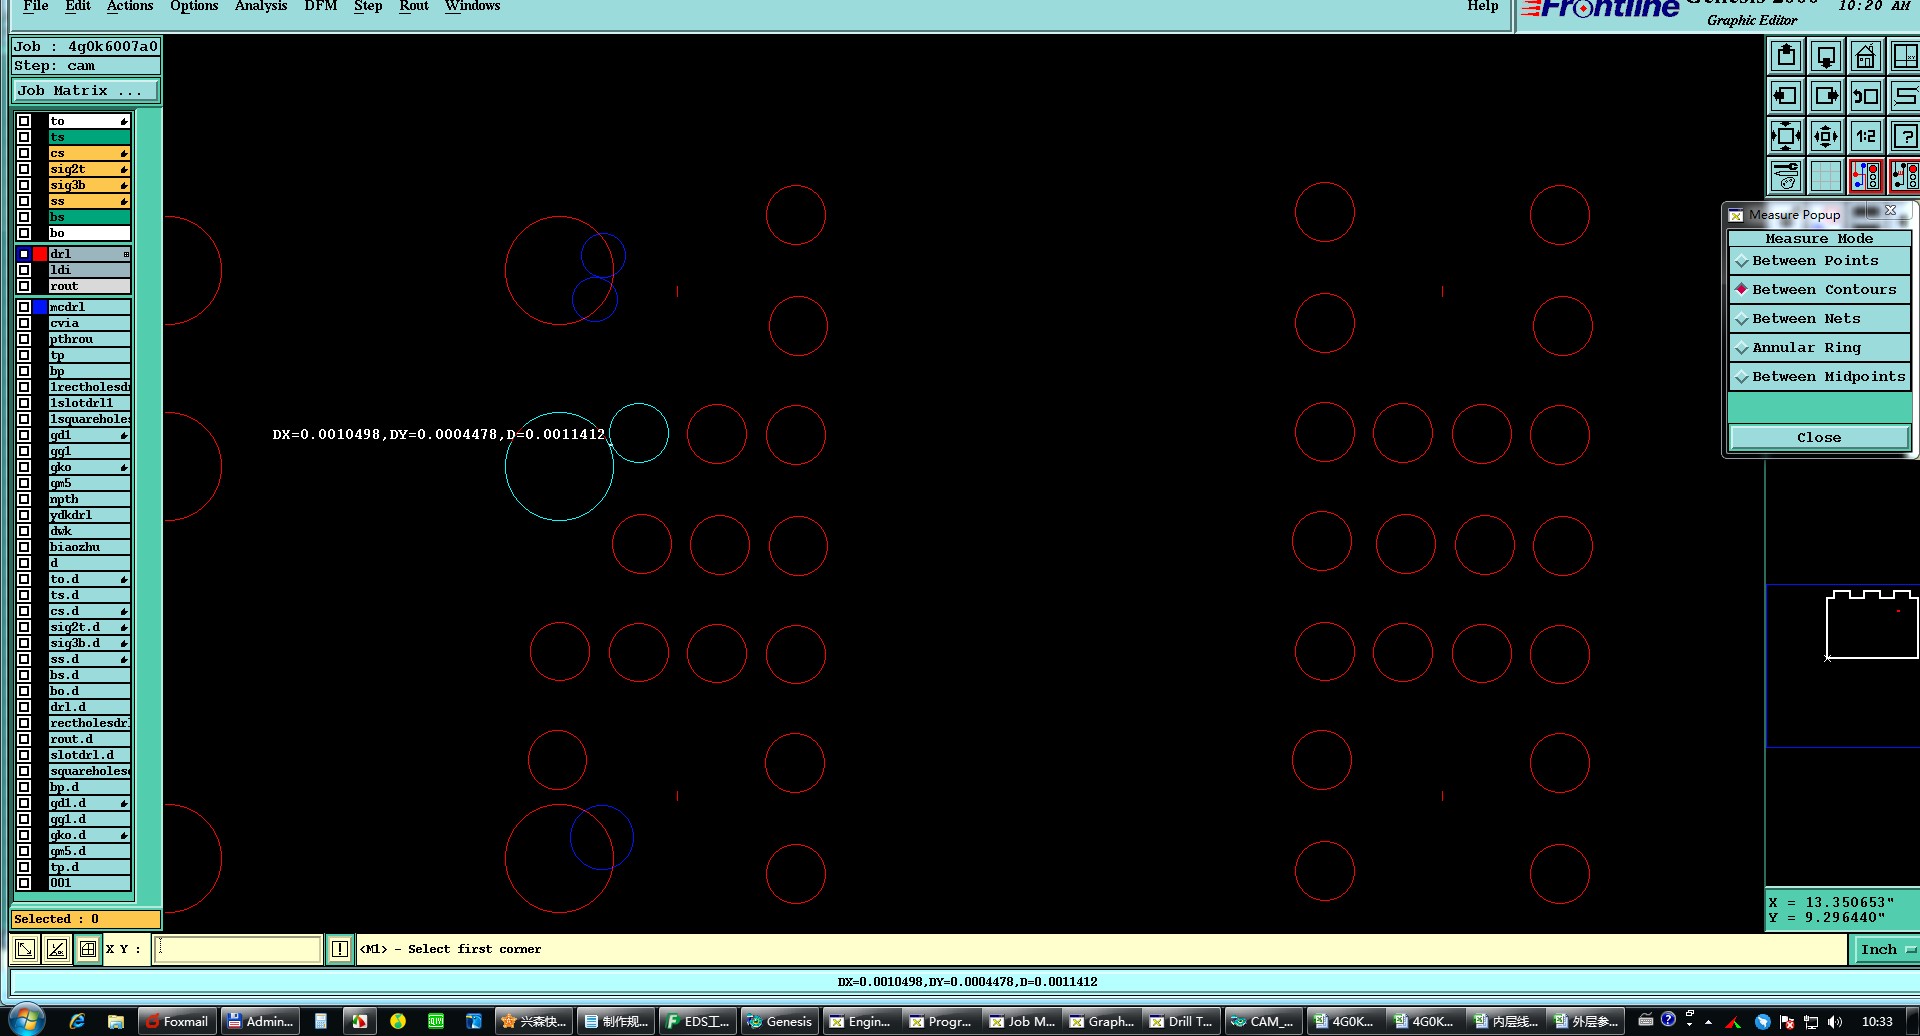This screenshot has height=1036, width=1920.
Task: Click the pan left view icon
Action: pyautogui.click(x=1786, y=97)
